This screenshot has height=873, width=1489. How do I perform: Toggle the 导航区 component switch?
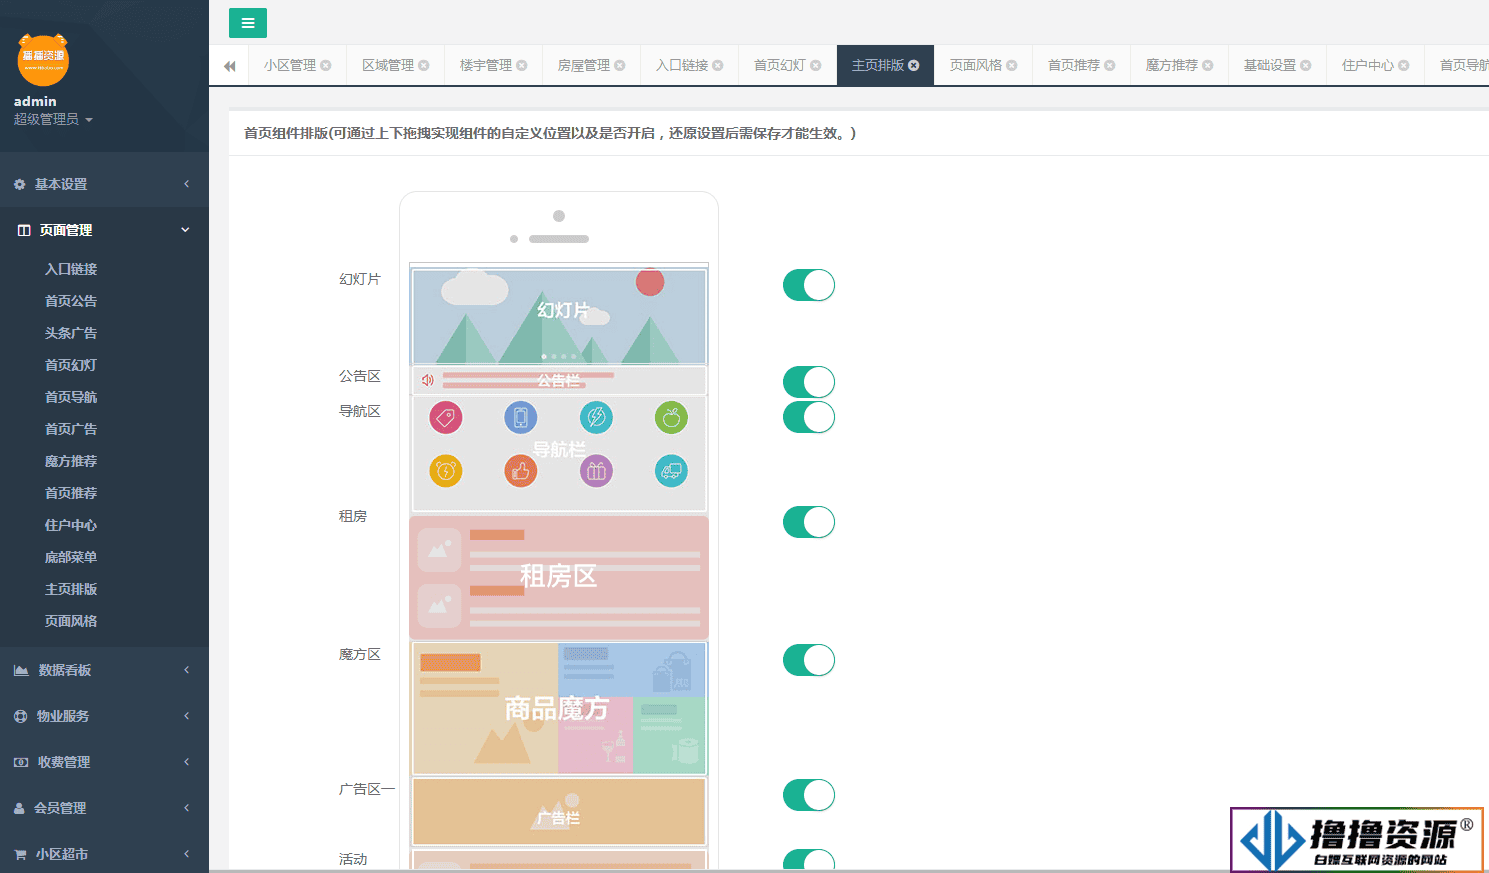pos(809,417)
